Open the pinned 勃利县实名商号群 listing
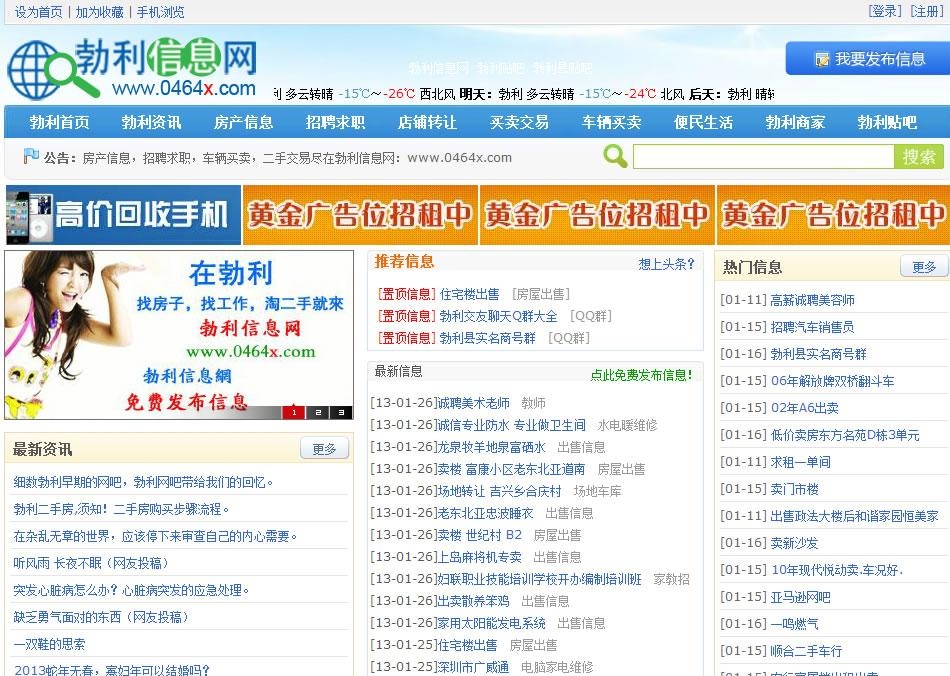The image size is (950, 676). pos(487,338)
